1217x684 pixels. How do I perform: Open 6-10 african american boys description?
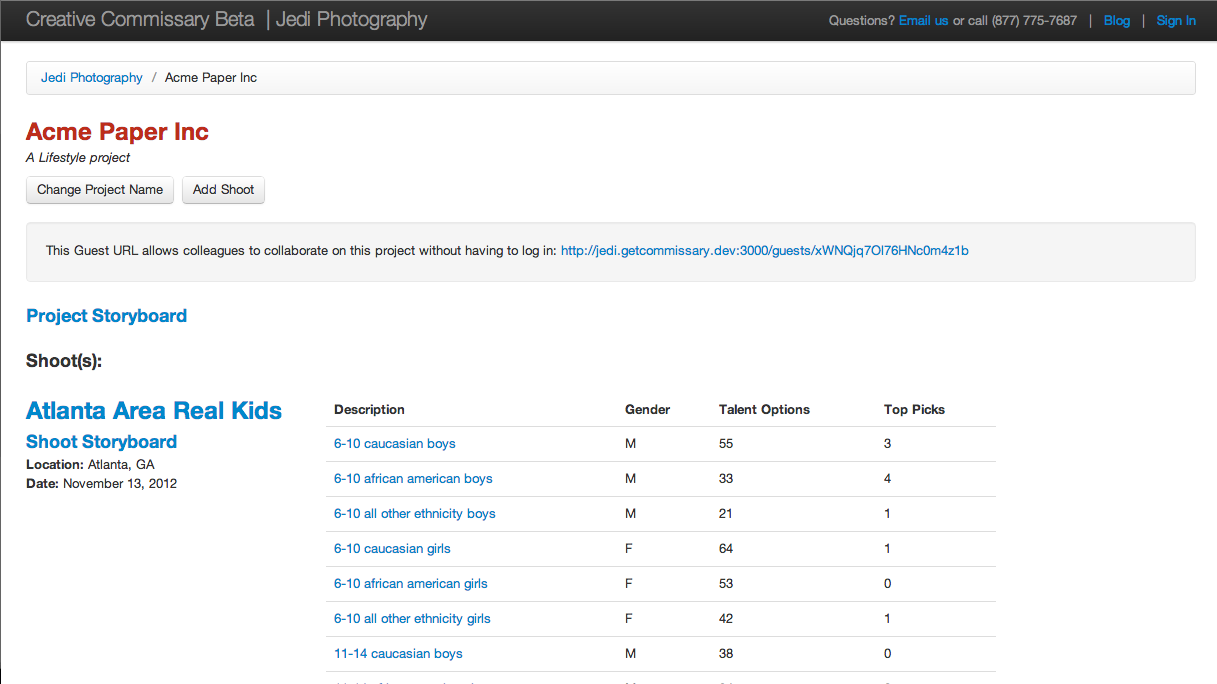(413, 479)
